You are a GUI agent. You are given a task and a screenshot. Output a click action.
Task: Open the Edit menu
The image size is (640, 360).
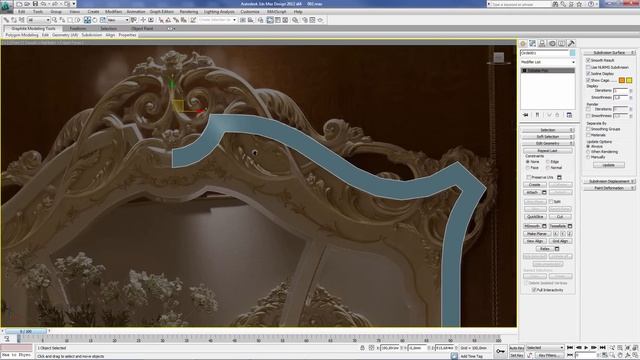[x=21, y=12]
